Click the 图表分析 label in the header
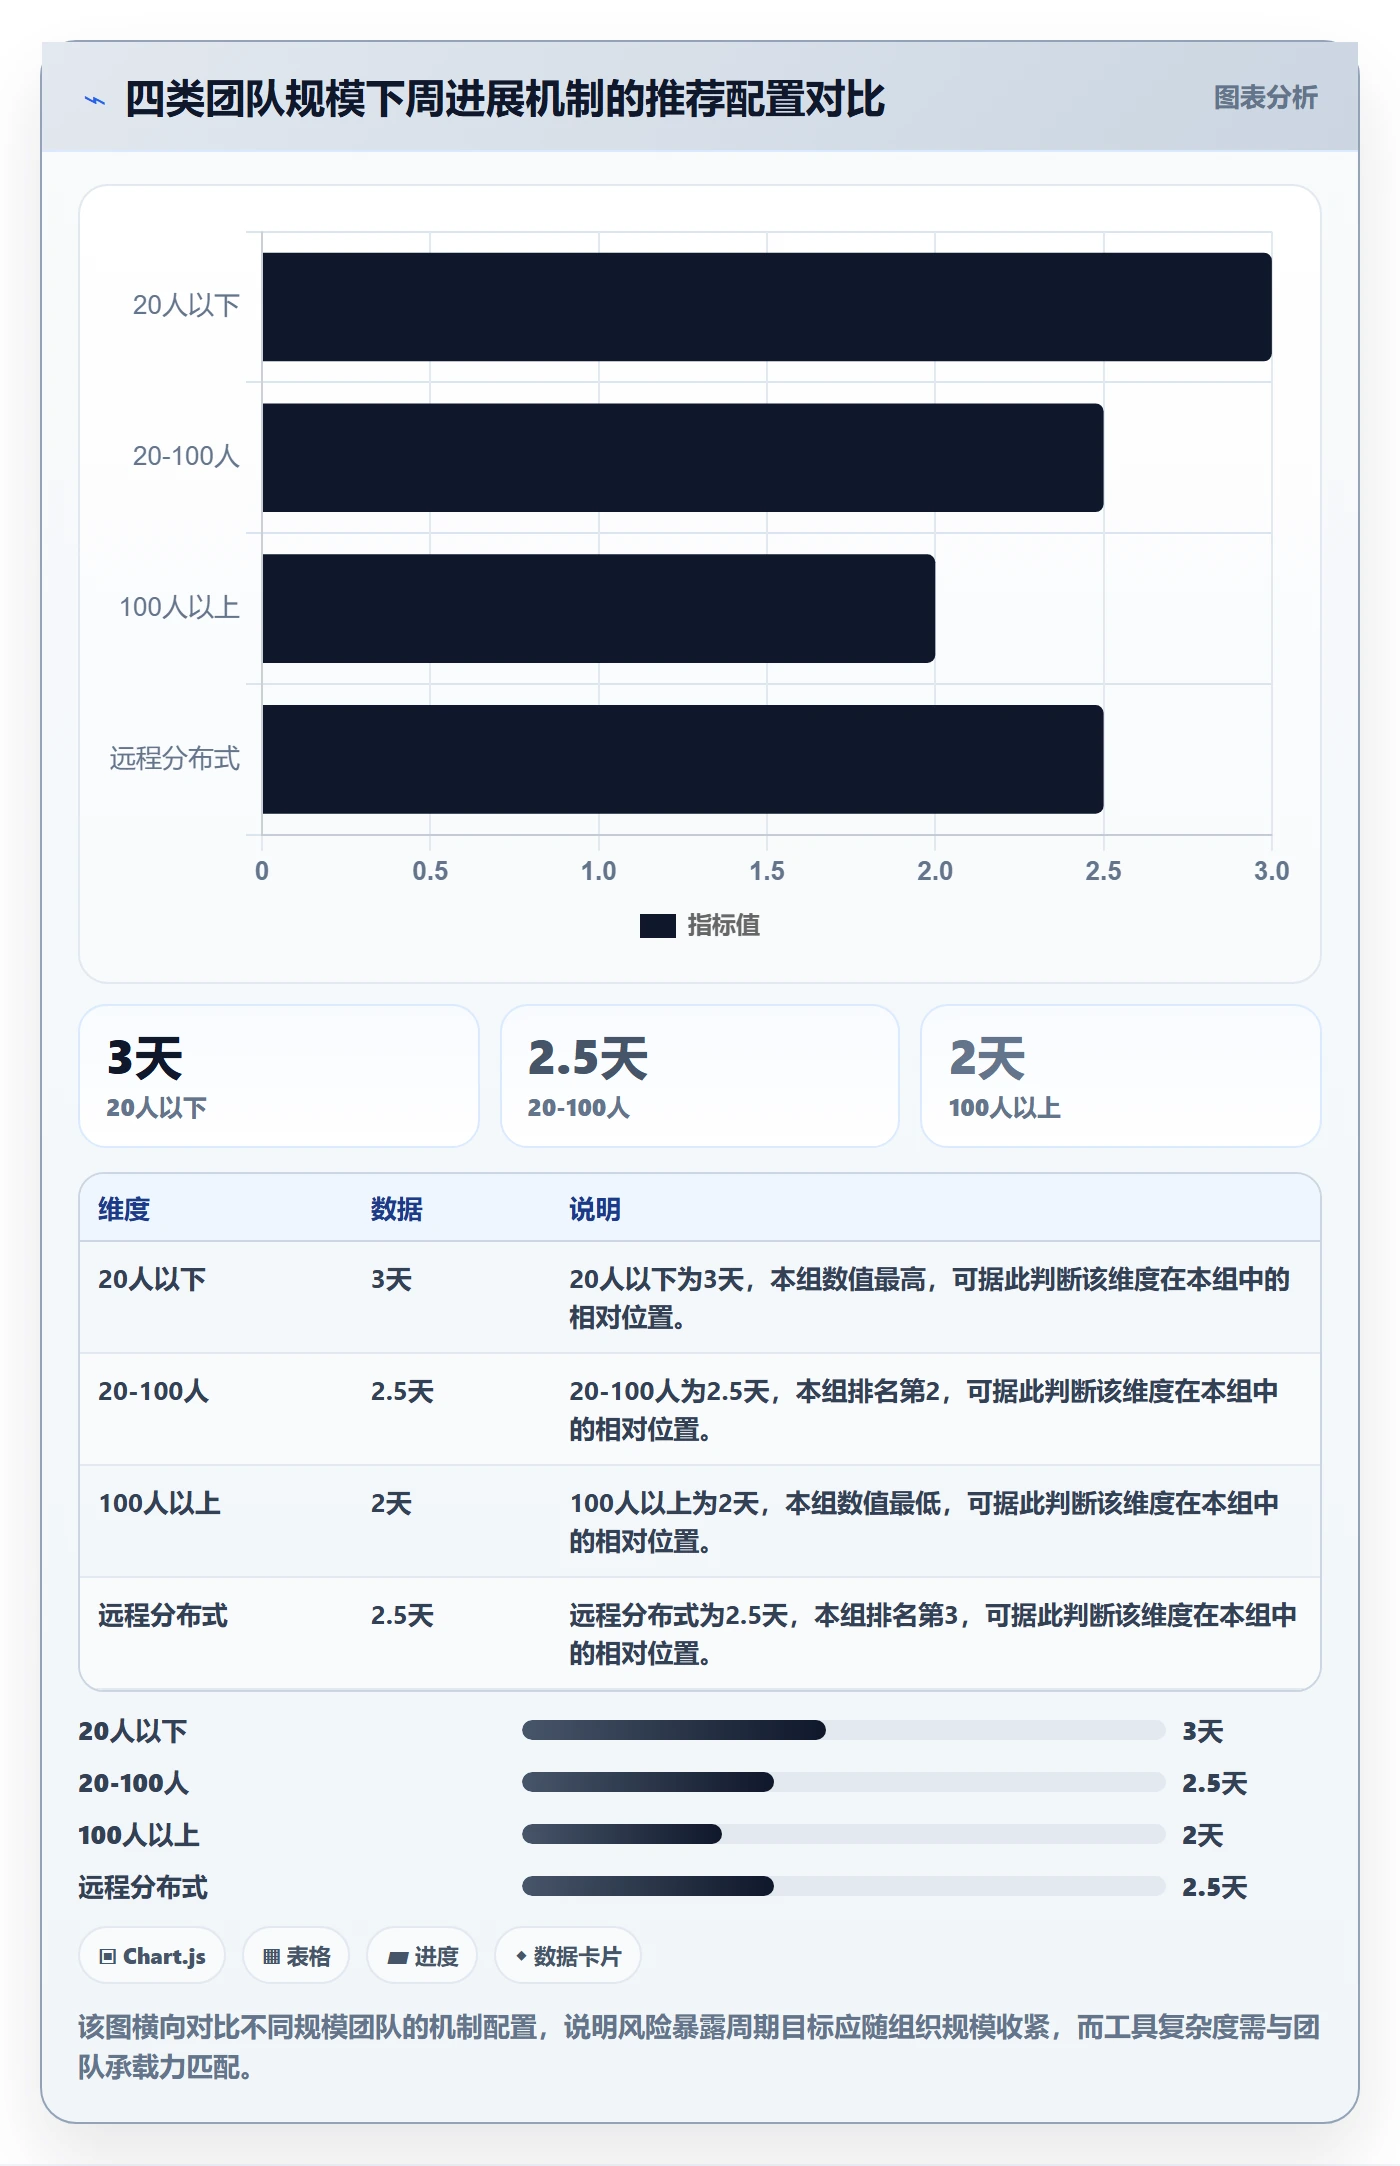The image size is (1400, 2166). click(x=1265, y=97)
